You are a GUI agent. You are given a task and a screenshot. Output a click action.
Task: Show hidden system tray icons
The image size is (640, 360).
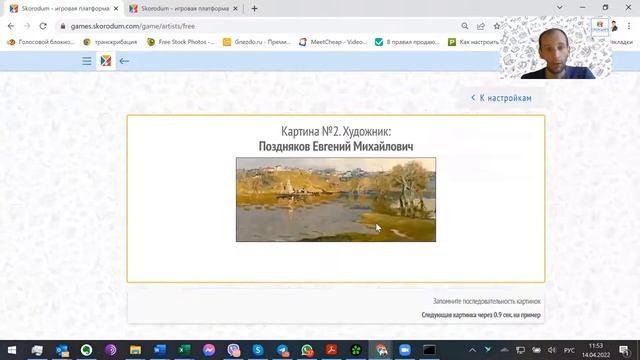click(x=472, y=350)
